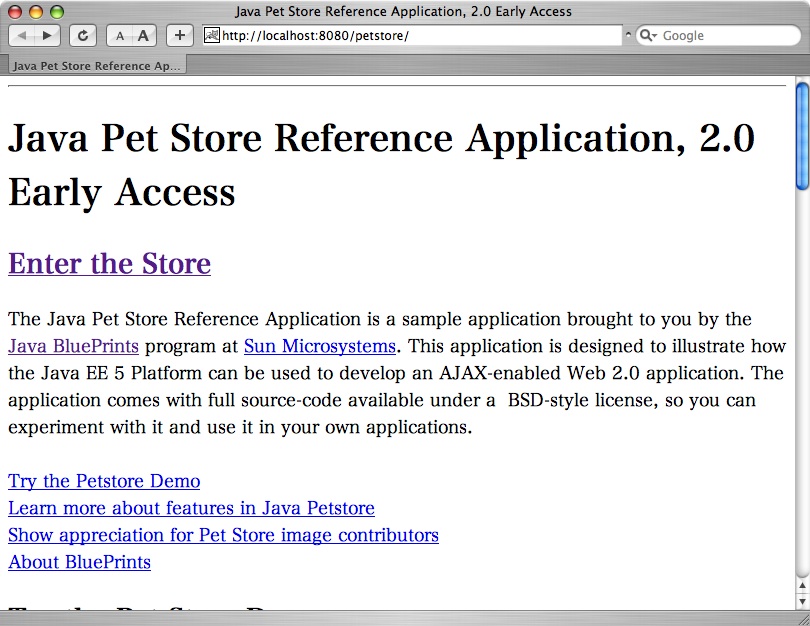Open the Enter the Store link
This screenshot has height=626, width=810.
[109, 263]
